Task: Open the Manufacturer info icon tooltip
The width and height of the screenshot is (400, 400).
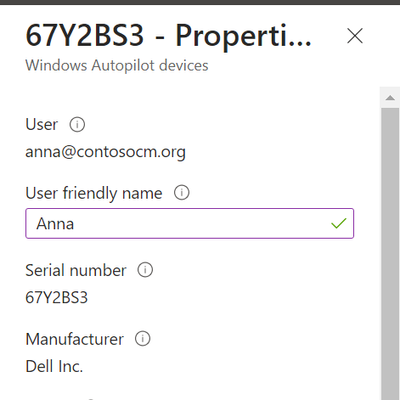Action: coord(143,339)
